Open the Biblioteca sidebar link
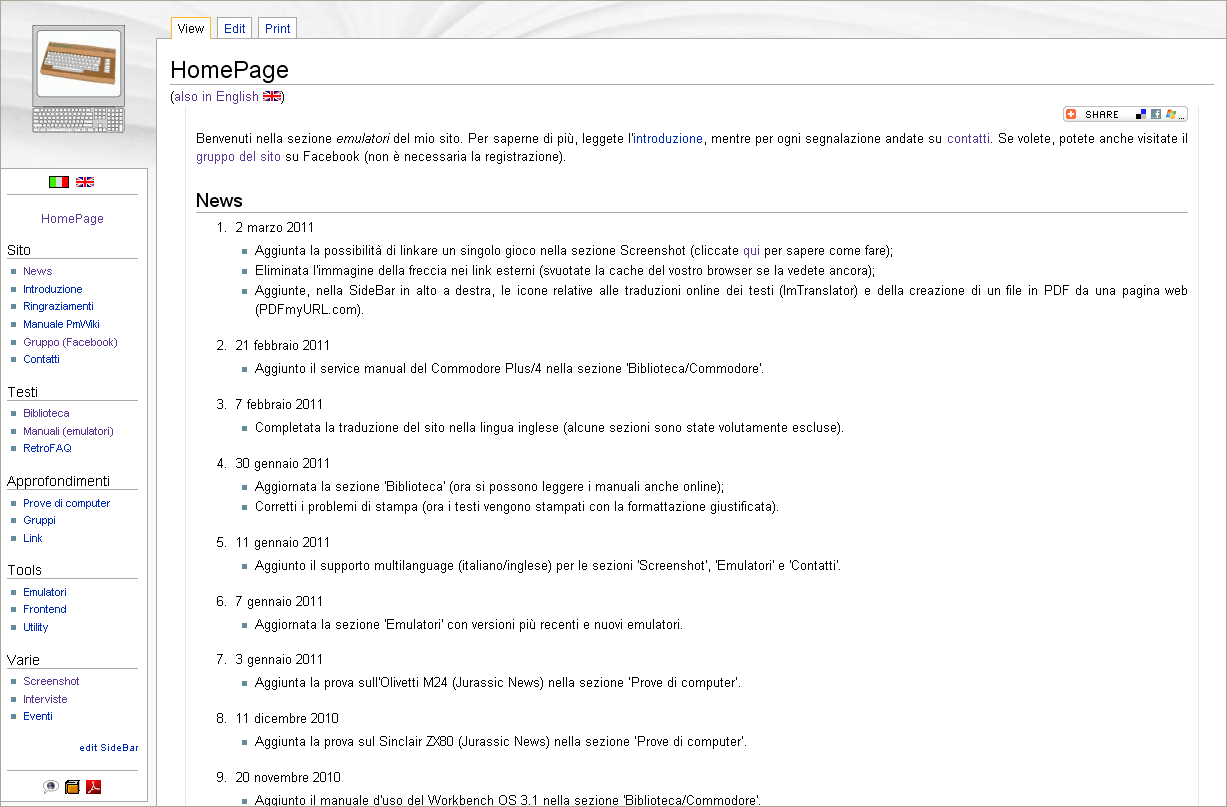This screenshot has width=1227, height=807. [46, 413]
